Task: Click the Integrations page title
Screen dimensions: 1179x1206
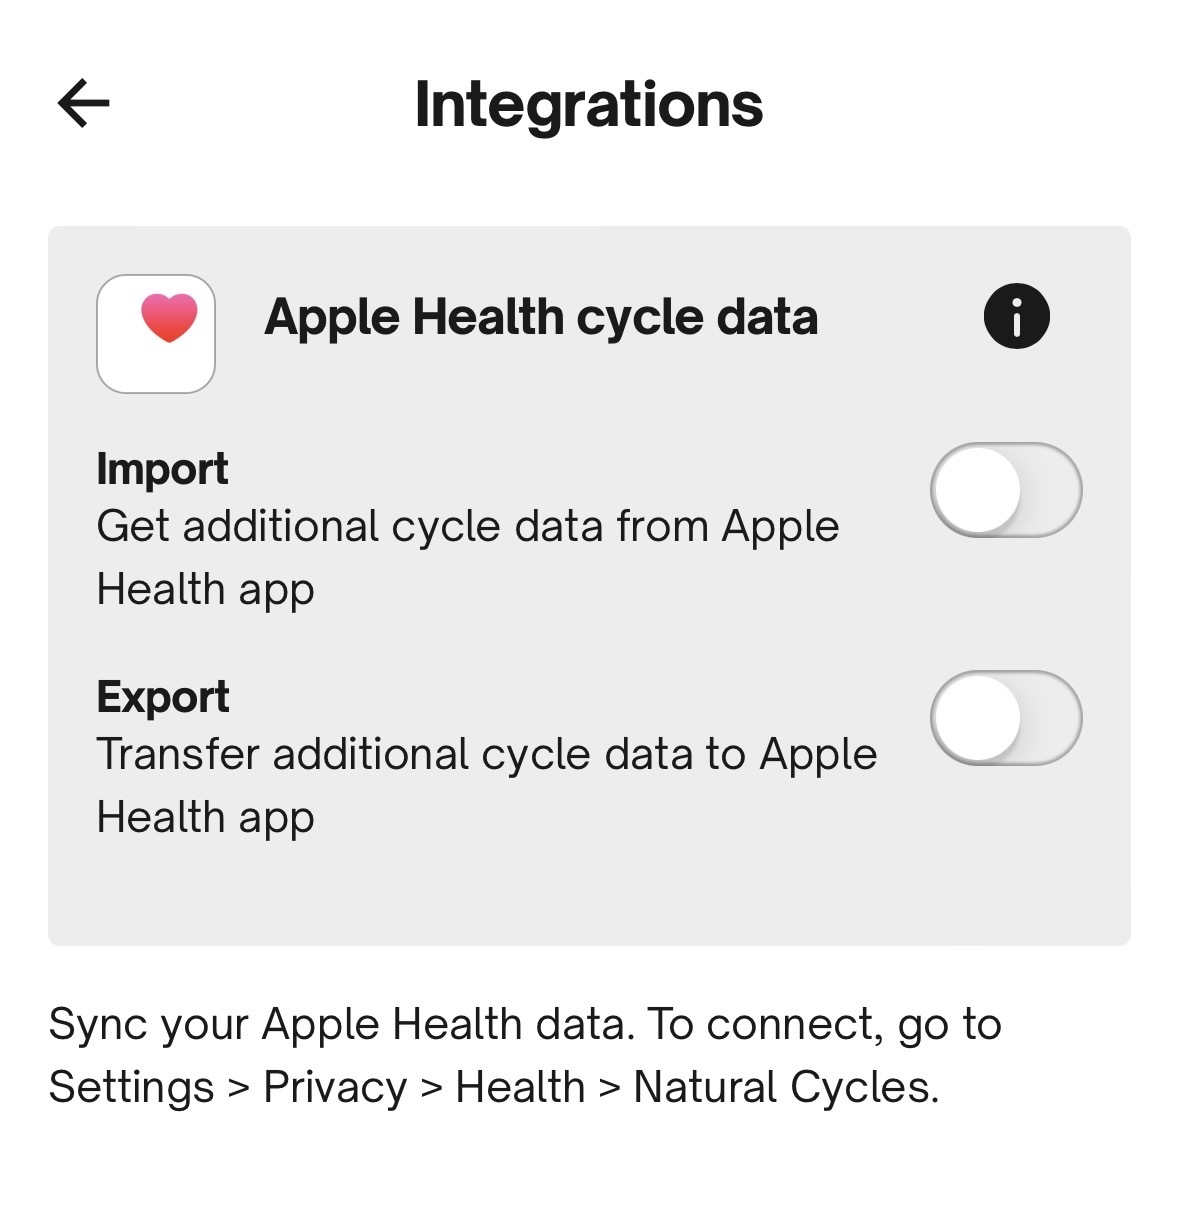Action: 588,105
